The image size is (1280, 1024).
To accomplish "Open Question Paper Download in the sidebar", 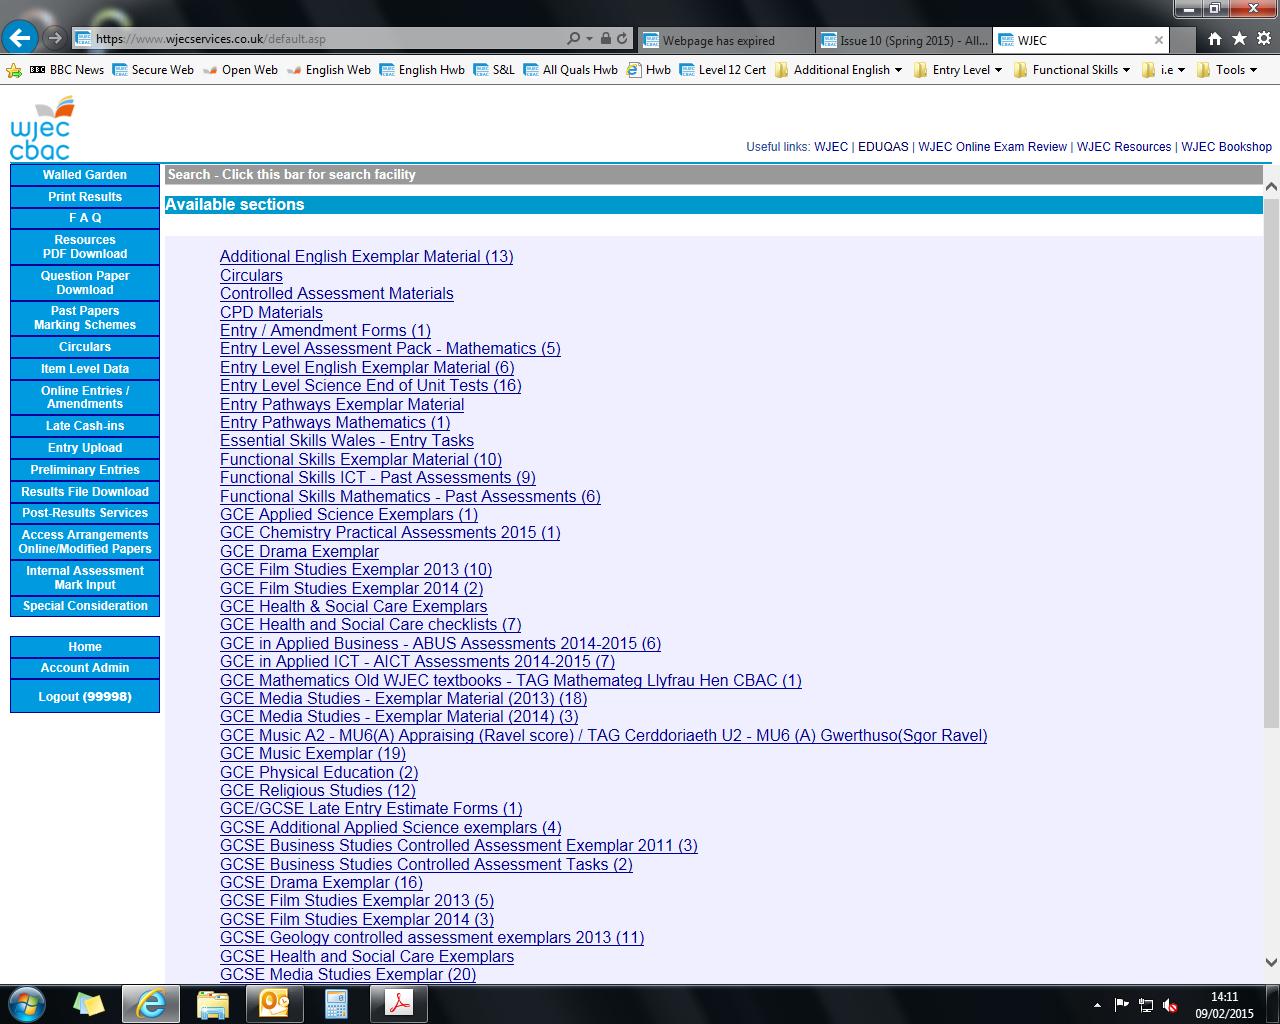I will pos(85,283).
